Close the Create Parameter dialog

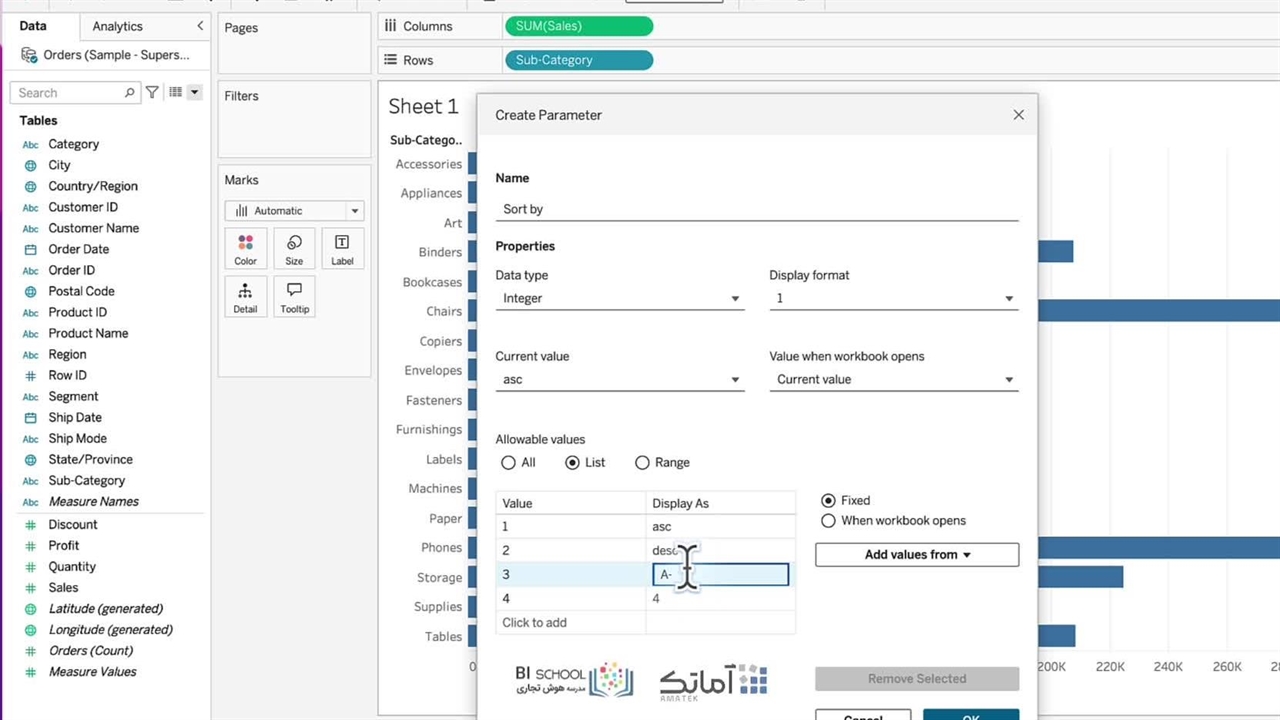(1018, 115)
